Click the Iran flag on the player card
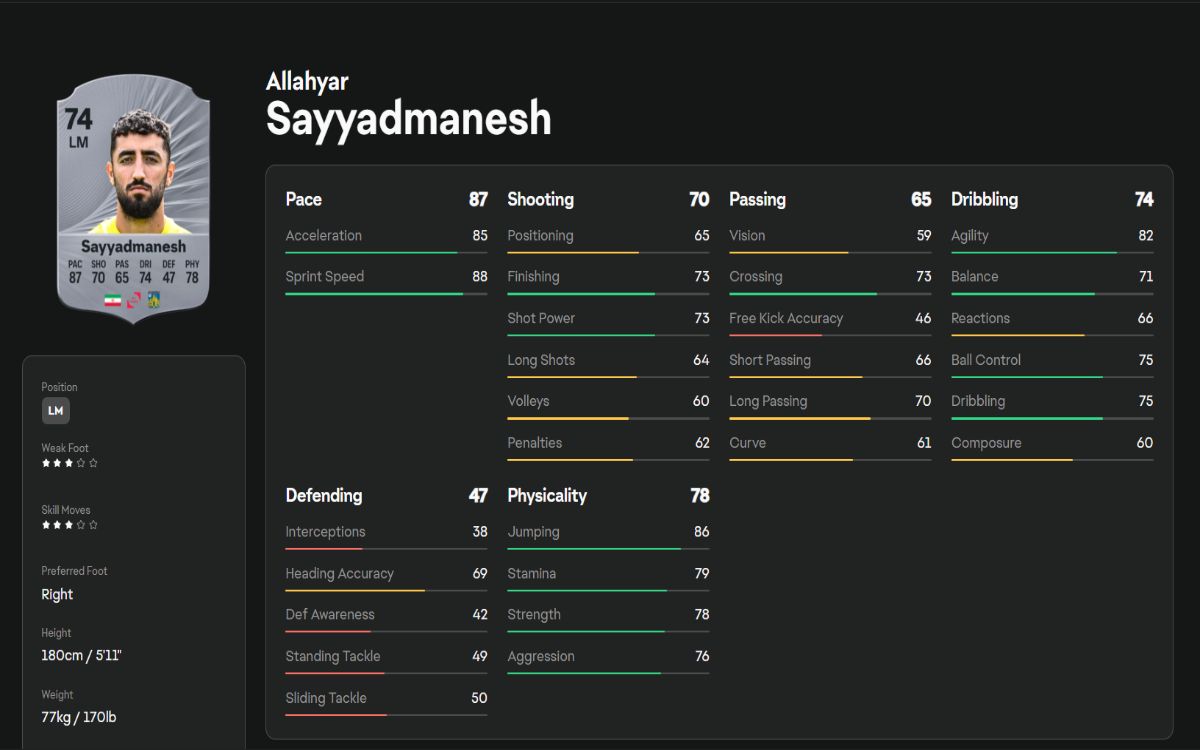The width and height of the screenshot is (1200, 750). click(112, 300)
